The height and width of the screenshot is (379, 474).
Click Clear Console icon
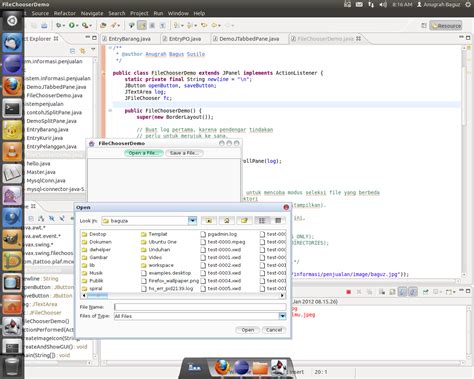pyautogui.click(x=382, y=292)
